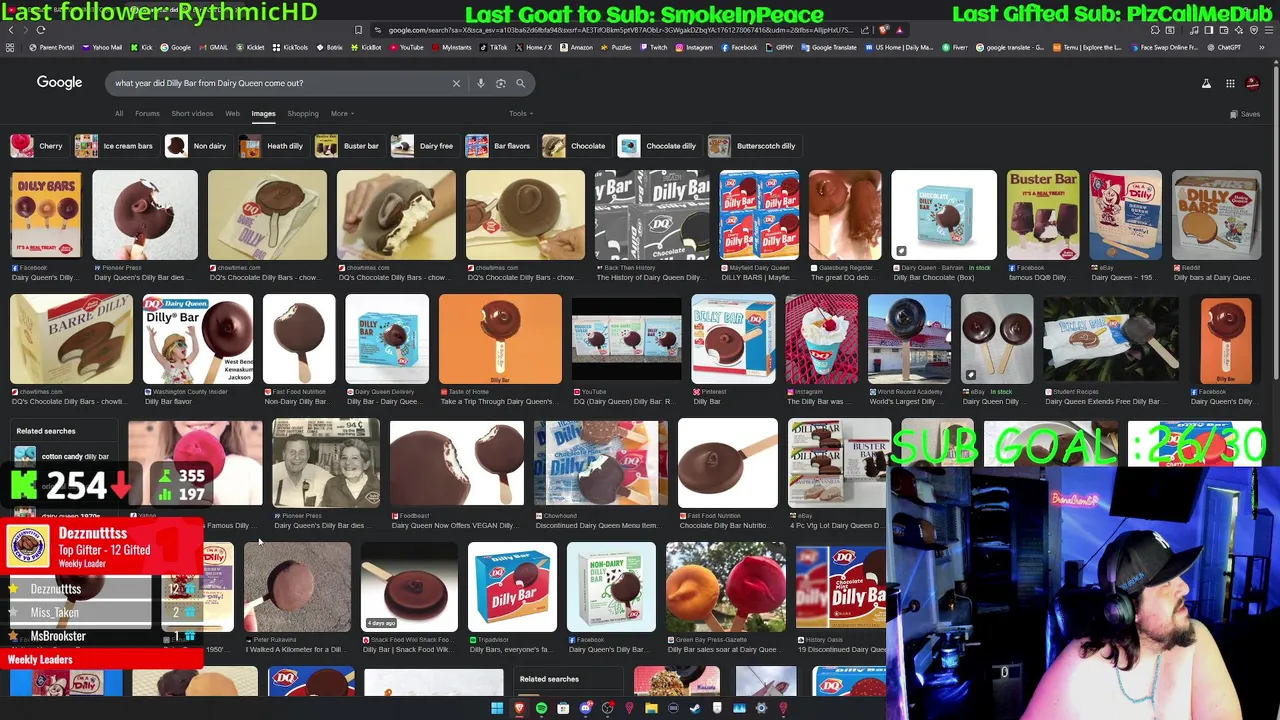1280x720 pixels.
Task: Switch to Web tab
Action: pos(232,113)
